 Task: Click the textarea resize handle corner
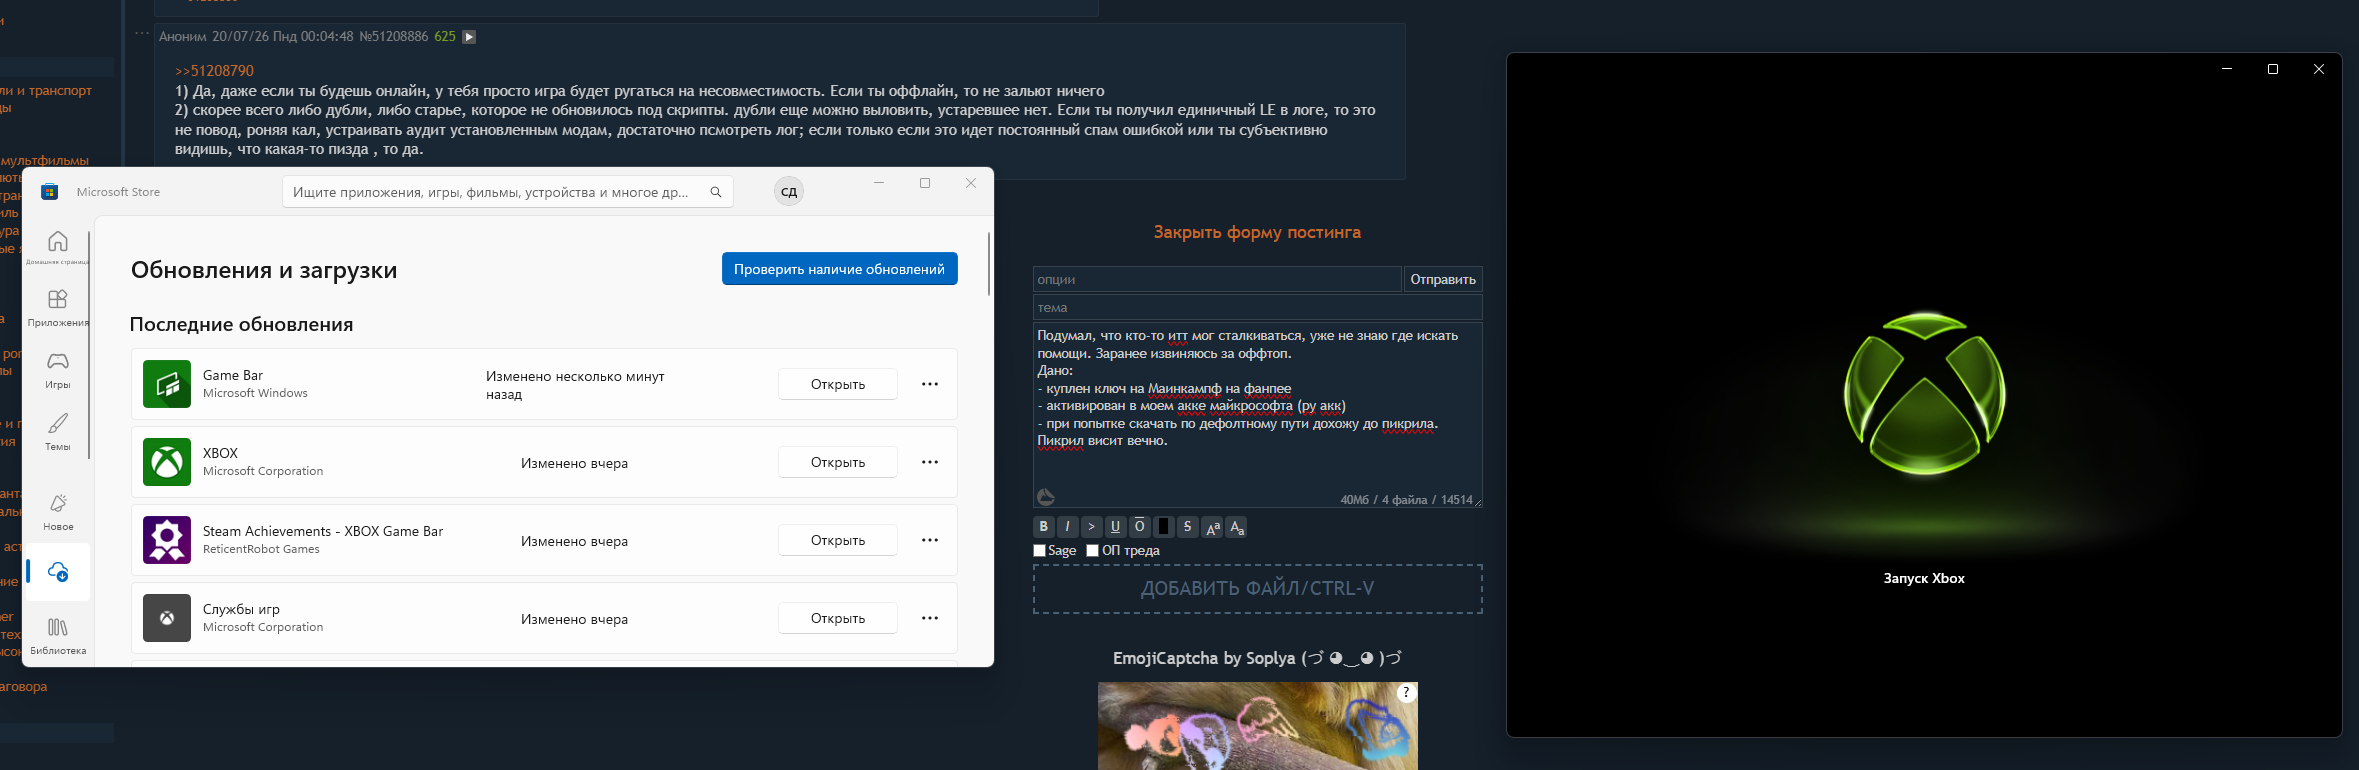[x=1478, y=502]
